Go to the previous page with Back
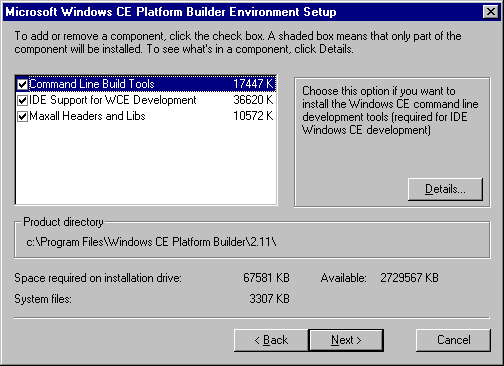Image resolution: width=504 pixels, height=366 pixels. (271, 340)
